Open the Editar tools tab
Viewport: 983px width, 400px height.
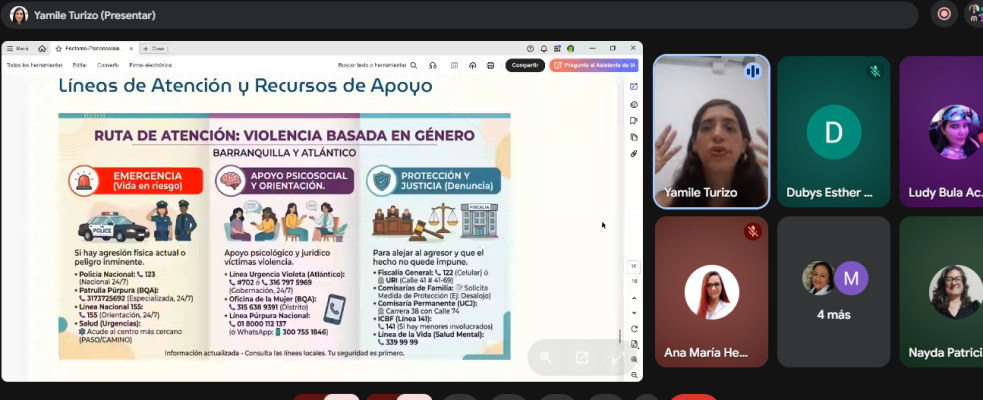80,65
